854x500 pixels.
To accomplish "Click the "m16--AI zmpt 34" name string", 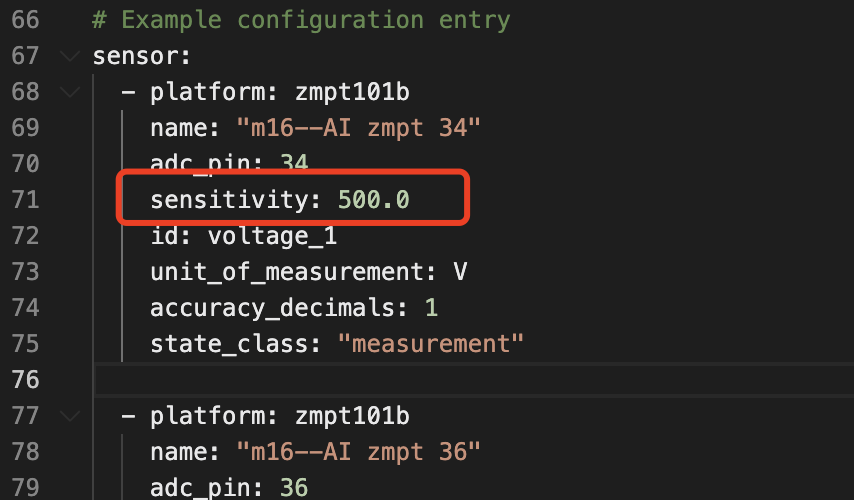I will coord(359,128).
